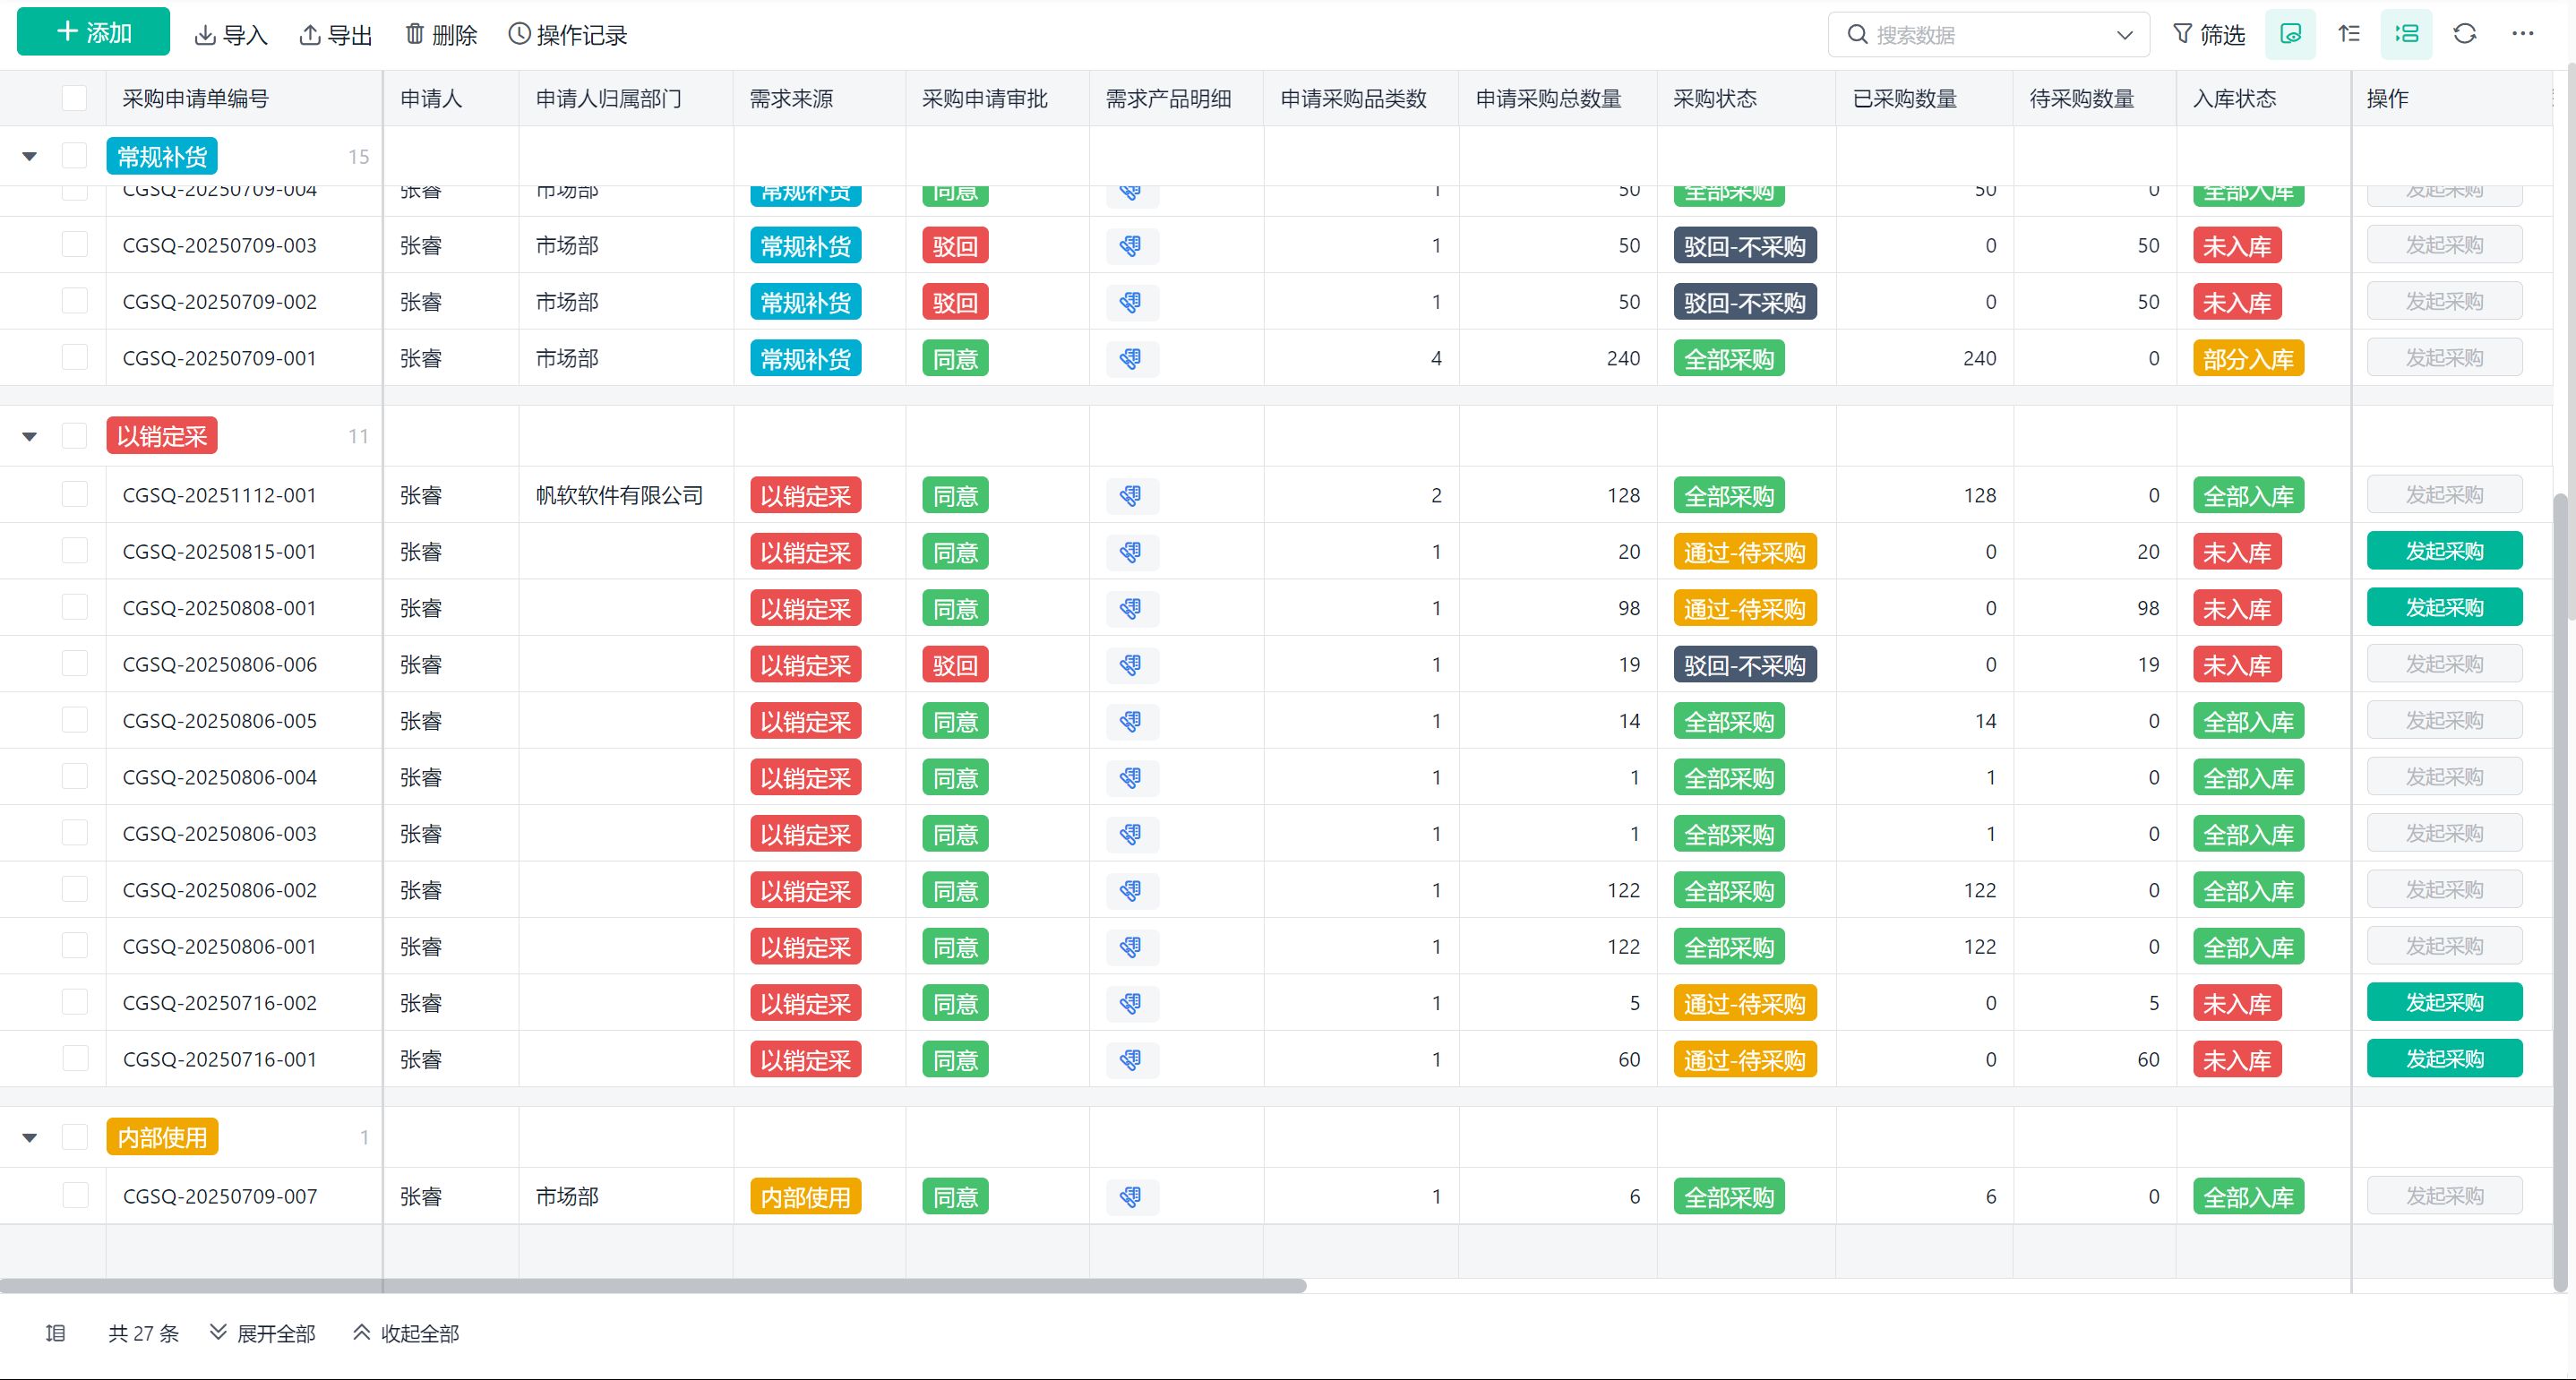Viewport: 2576px width, 1380px height.
Task: Open the more options ellipsis menu
Action: [x=2522, y=34]
